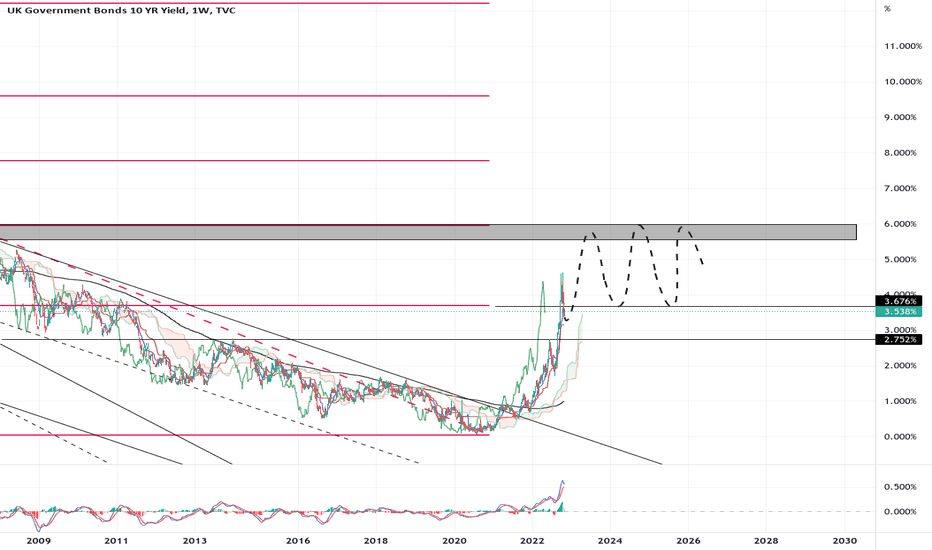The height and width of the screenshot is (550, 932).
Task: Click the 2024 time axis label
Action: (610, 540)
